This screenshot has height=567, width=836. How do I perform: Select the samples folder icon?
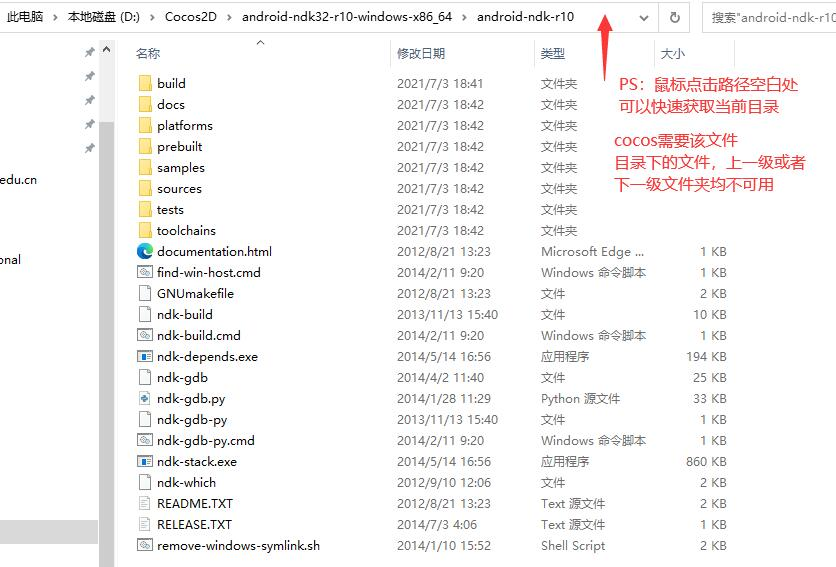[x=145, y=167]
